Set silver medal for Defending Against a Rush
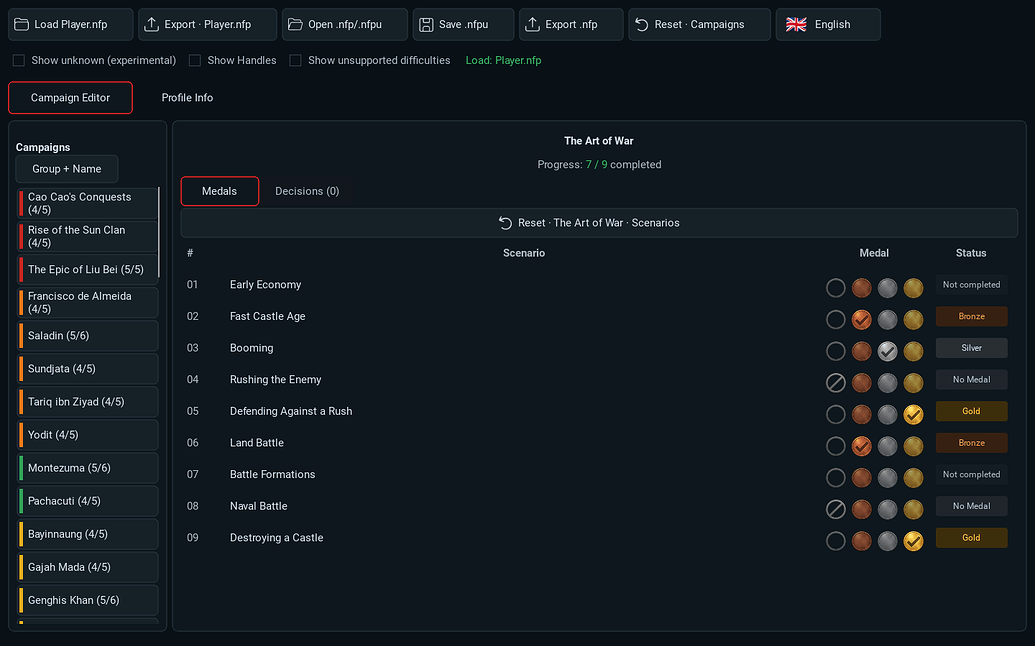Screen dimensions: 1035x646 887,414
